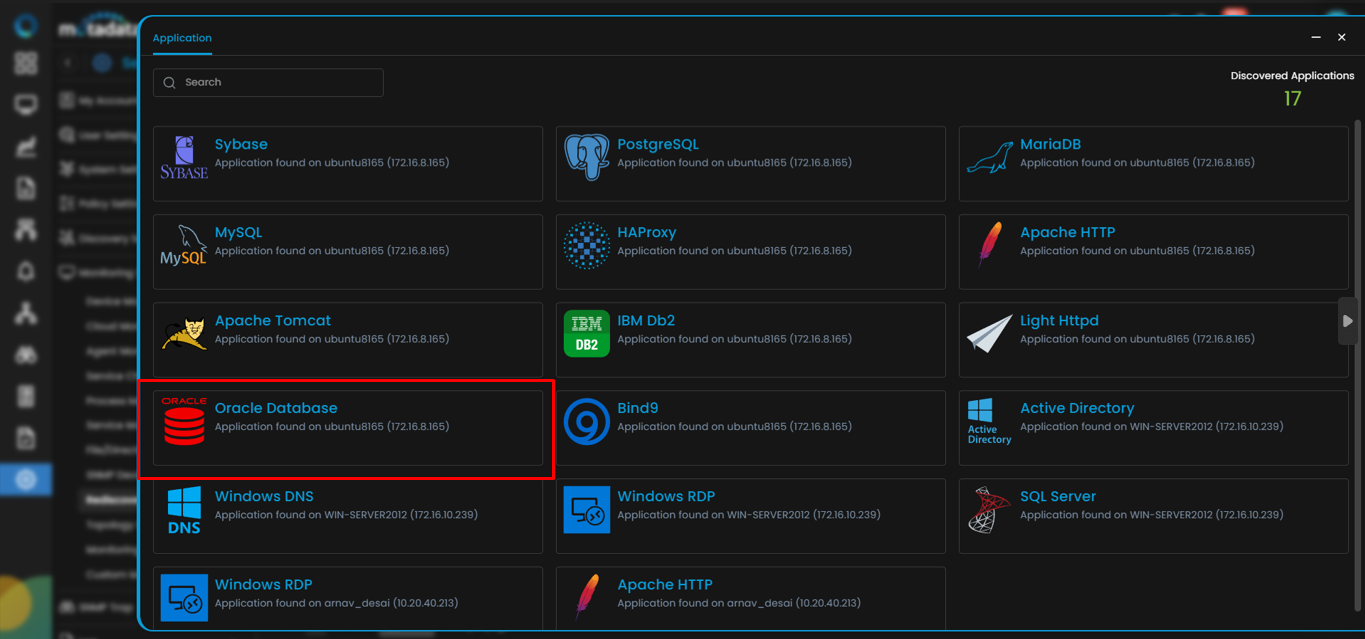Click the highlighted settings gear sidebar icon
The image size is (1365, 639).
26,480
